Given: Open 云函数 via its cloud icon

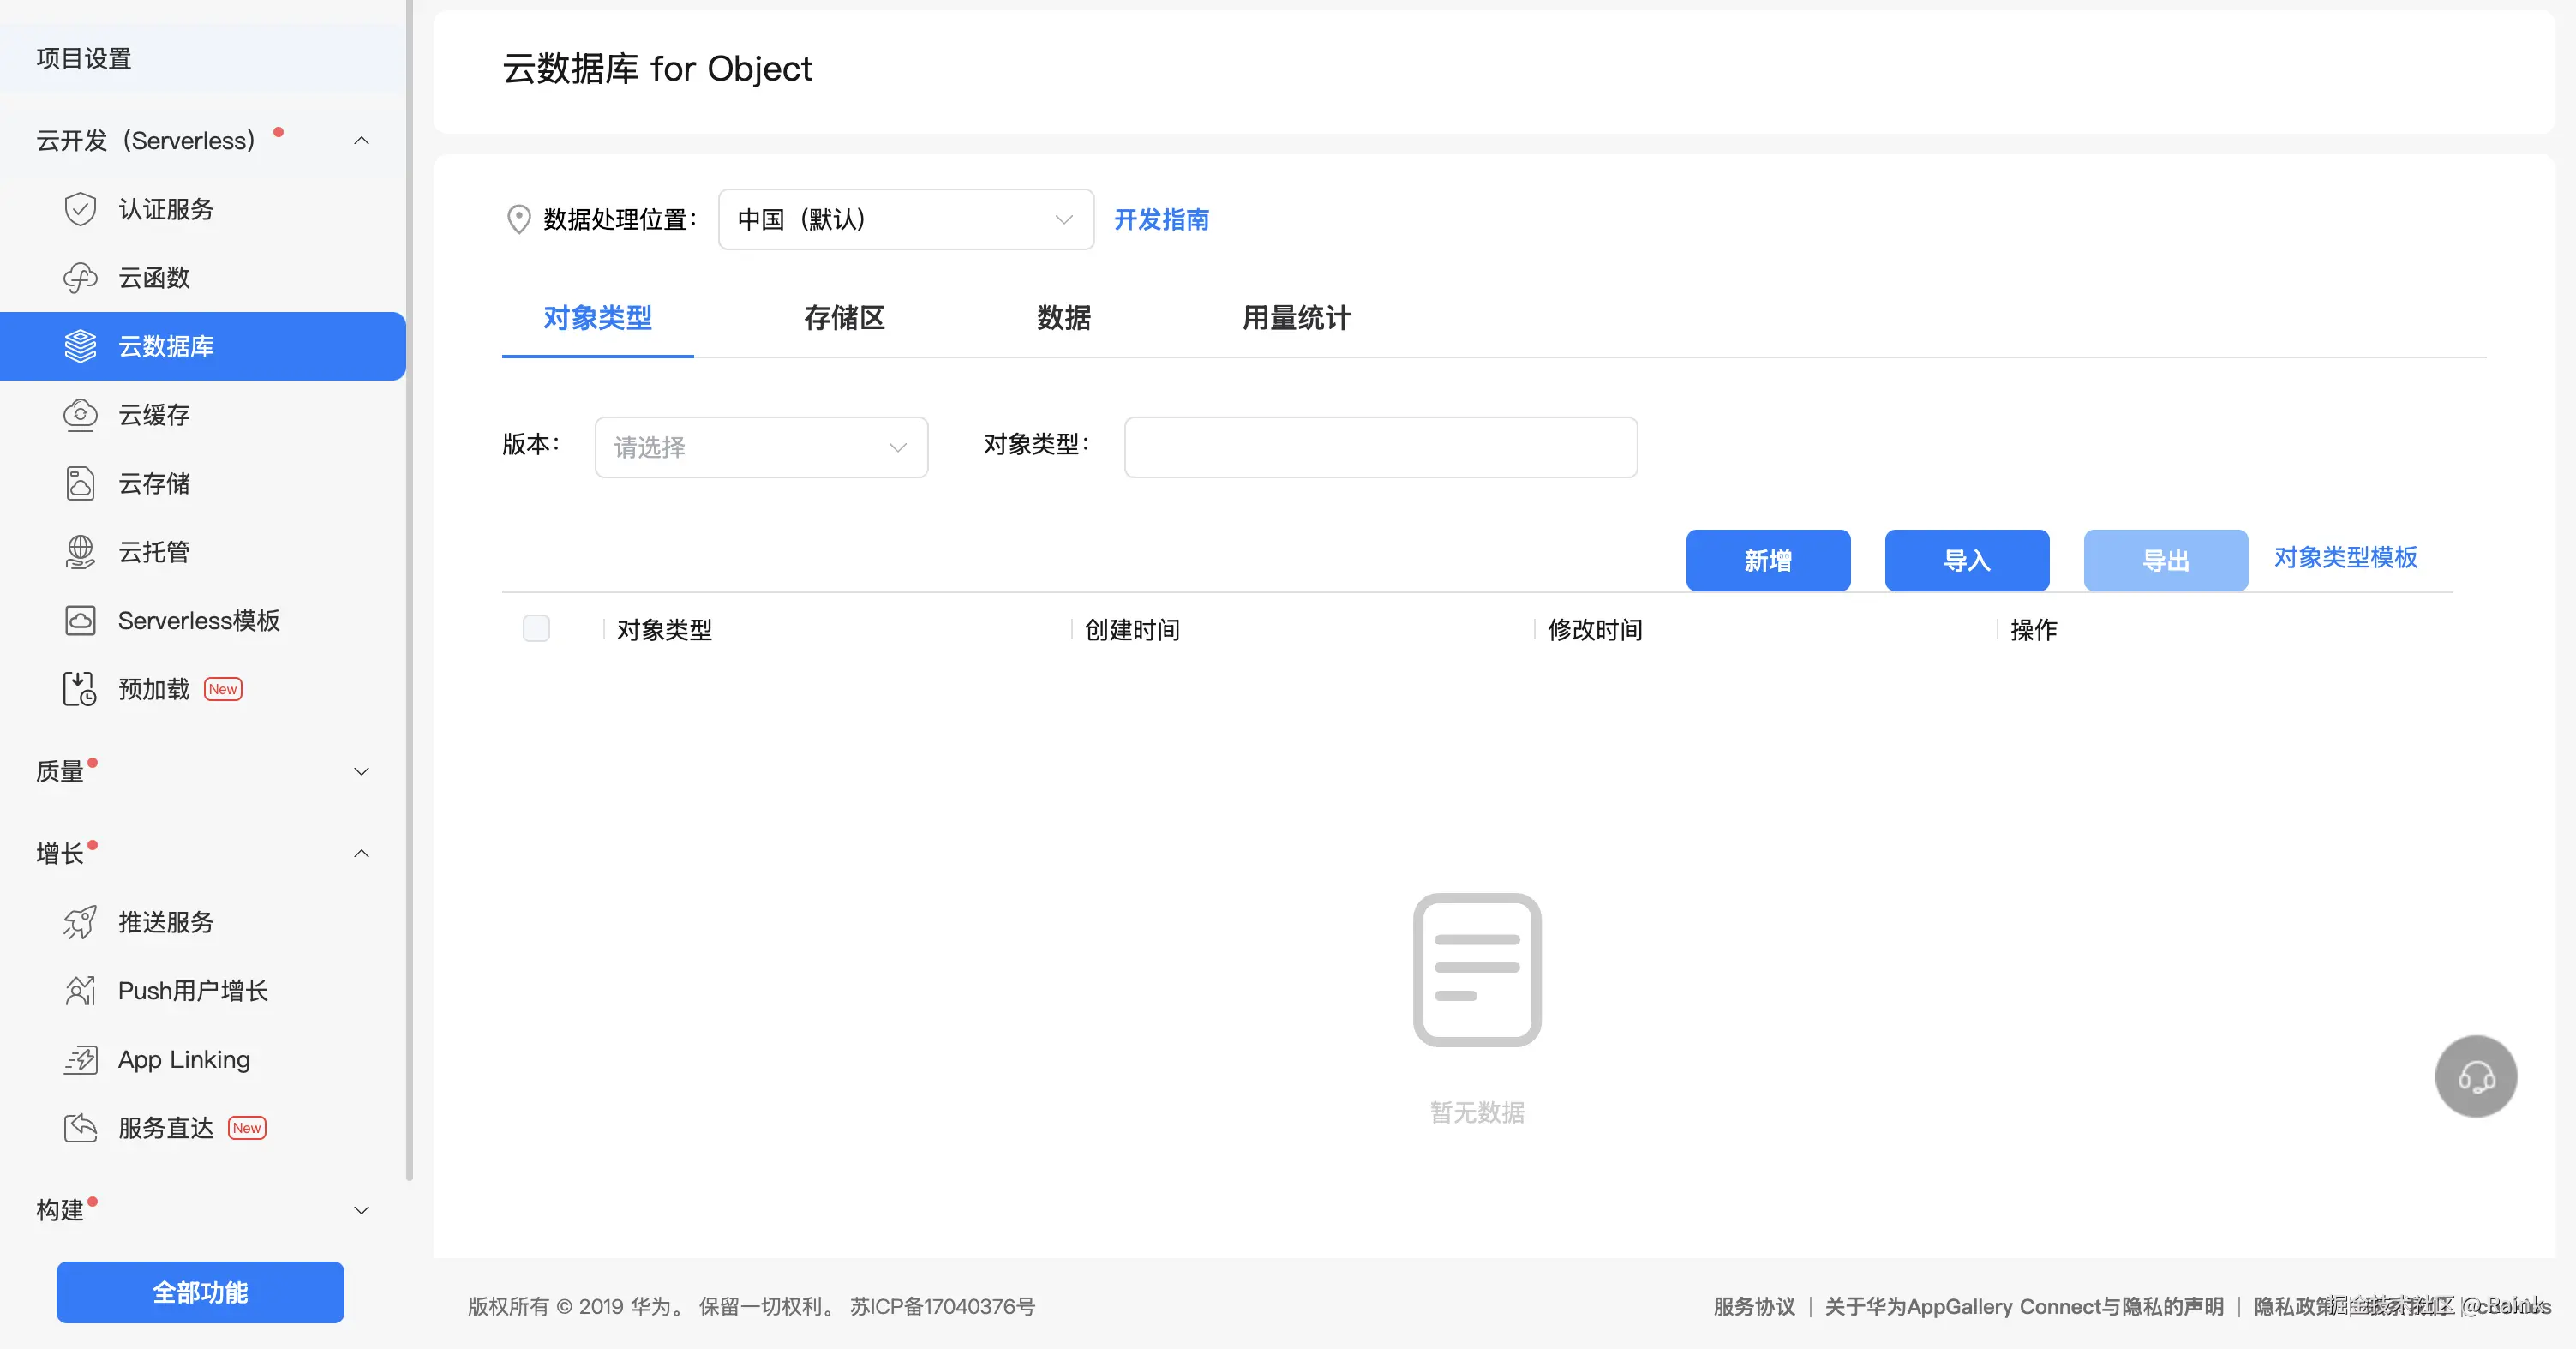Looking at the screenshot, I should point(80,278).
